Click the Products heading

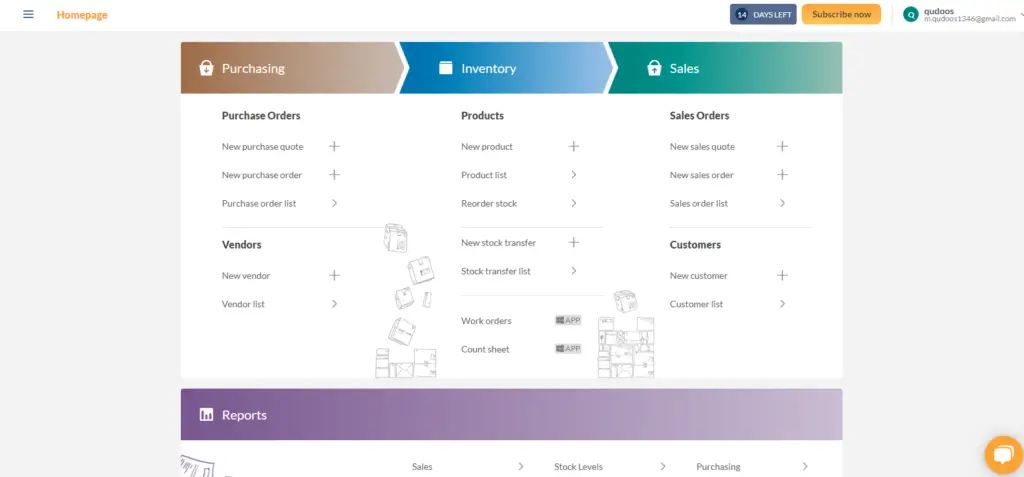pos(483,116)
